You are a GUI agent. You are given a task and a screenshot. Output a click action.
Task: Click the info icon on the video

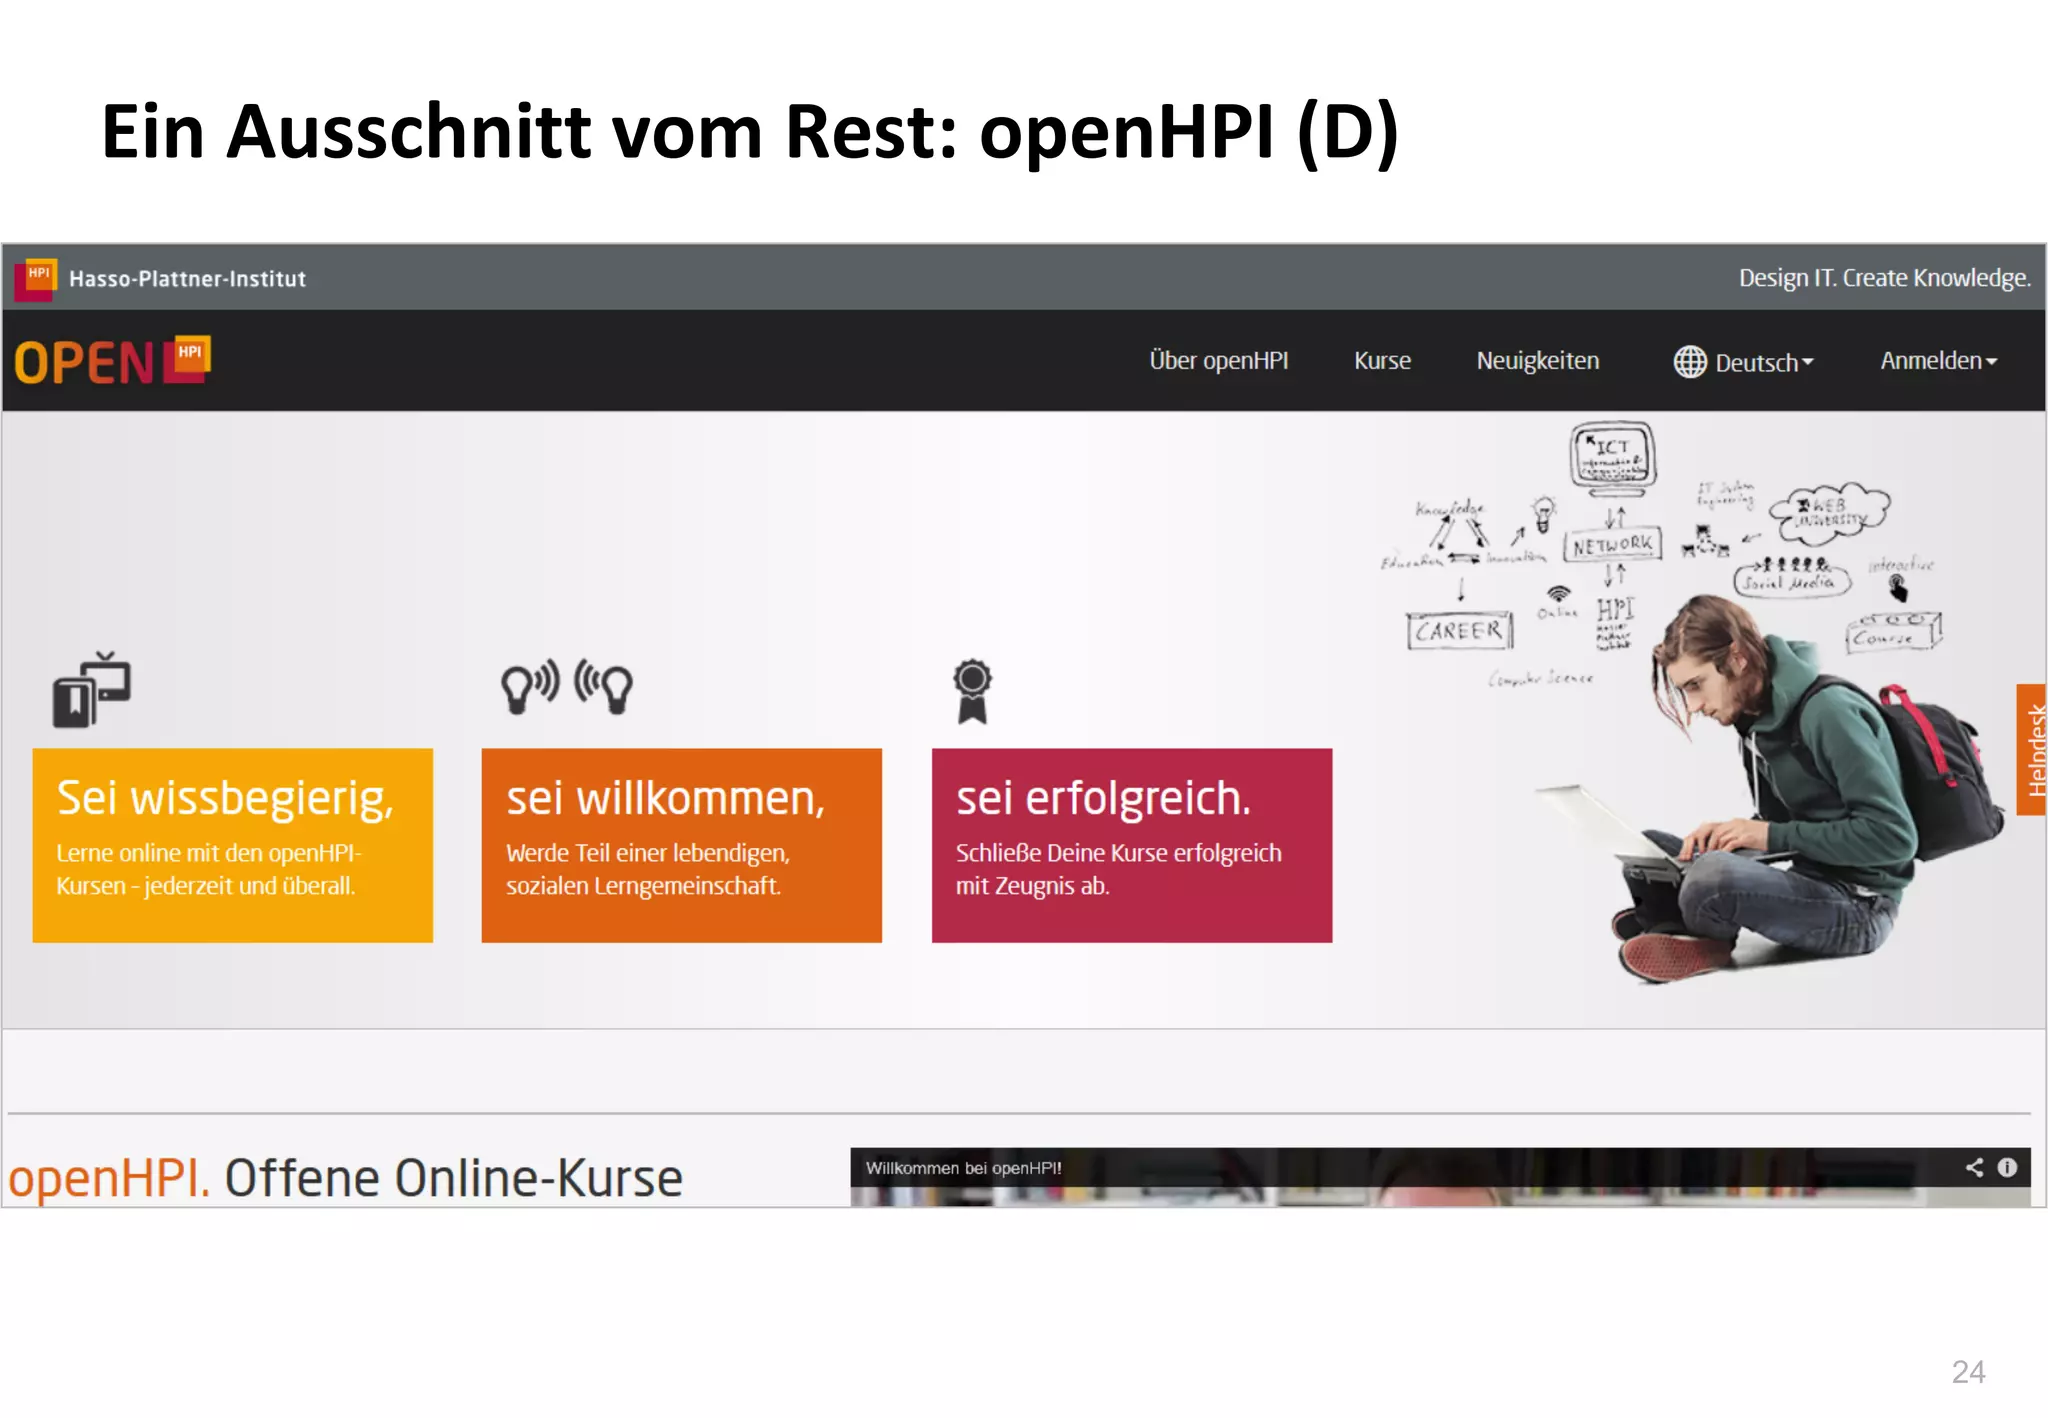(2007, 1167)
